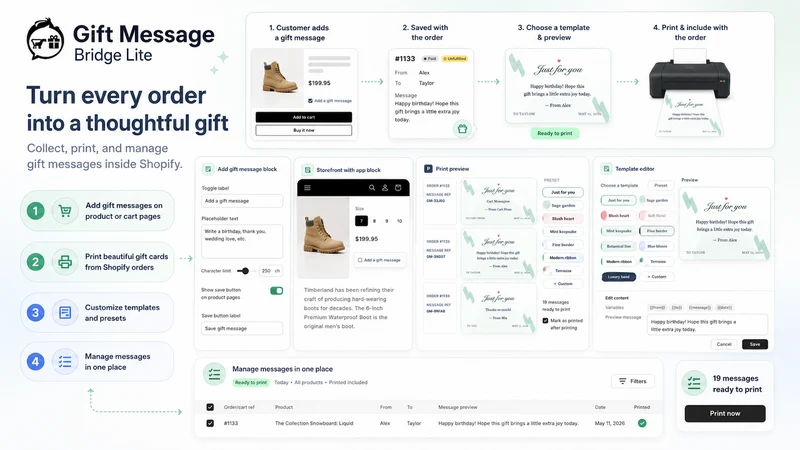The width and height of the screenshot is (800, 450).
Task: Click the Print preview panel P icon
Action: pos(428,169)
